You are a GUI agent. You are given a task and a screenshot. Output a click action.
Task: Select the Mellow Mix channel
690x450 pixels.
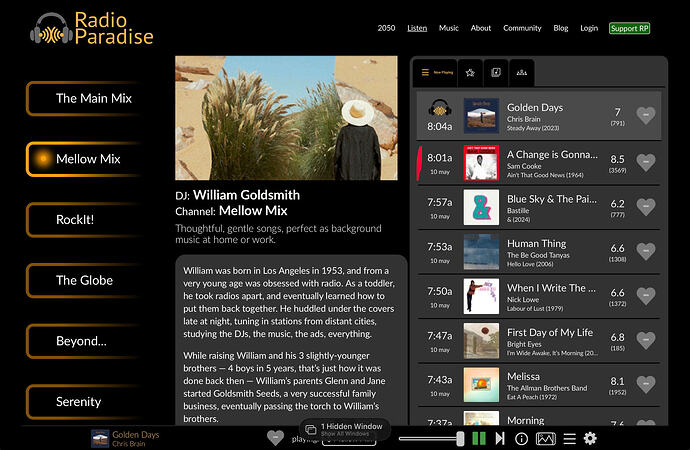click(84, 159)
